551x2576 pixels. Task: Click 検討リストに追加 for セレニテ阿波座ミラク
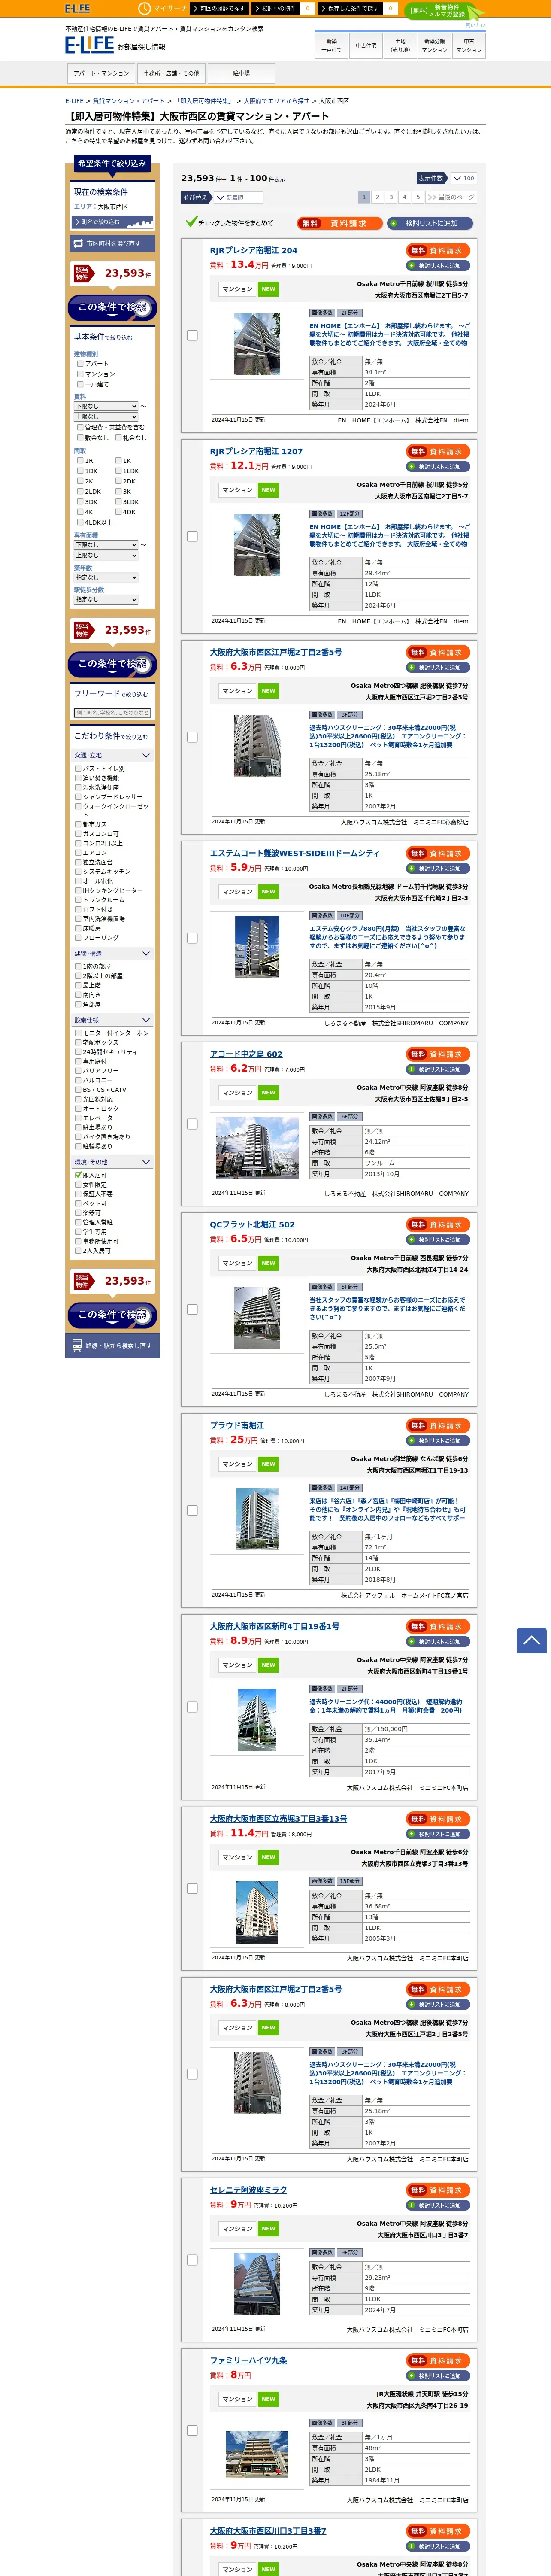[x=438, y=2205]
